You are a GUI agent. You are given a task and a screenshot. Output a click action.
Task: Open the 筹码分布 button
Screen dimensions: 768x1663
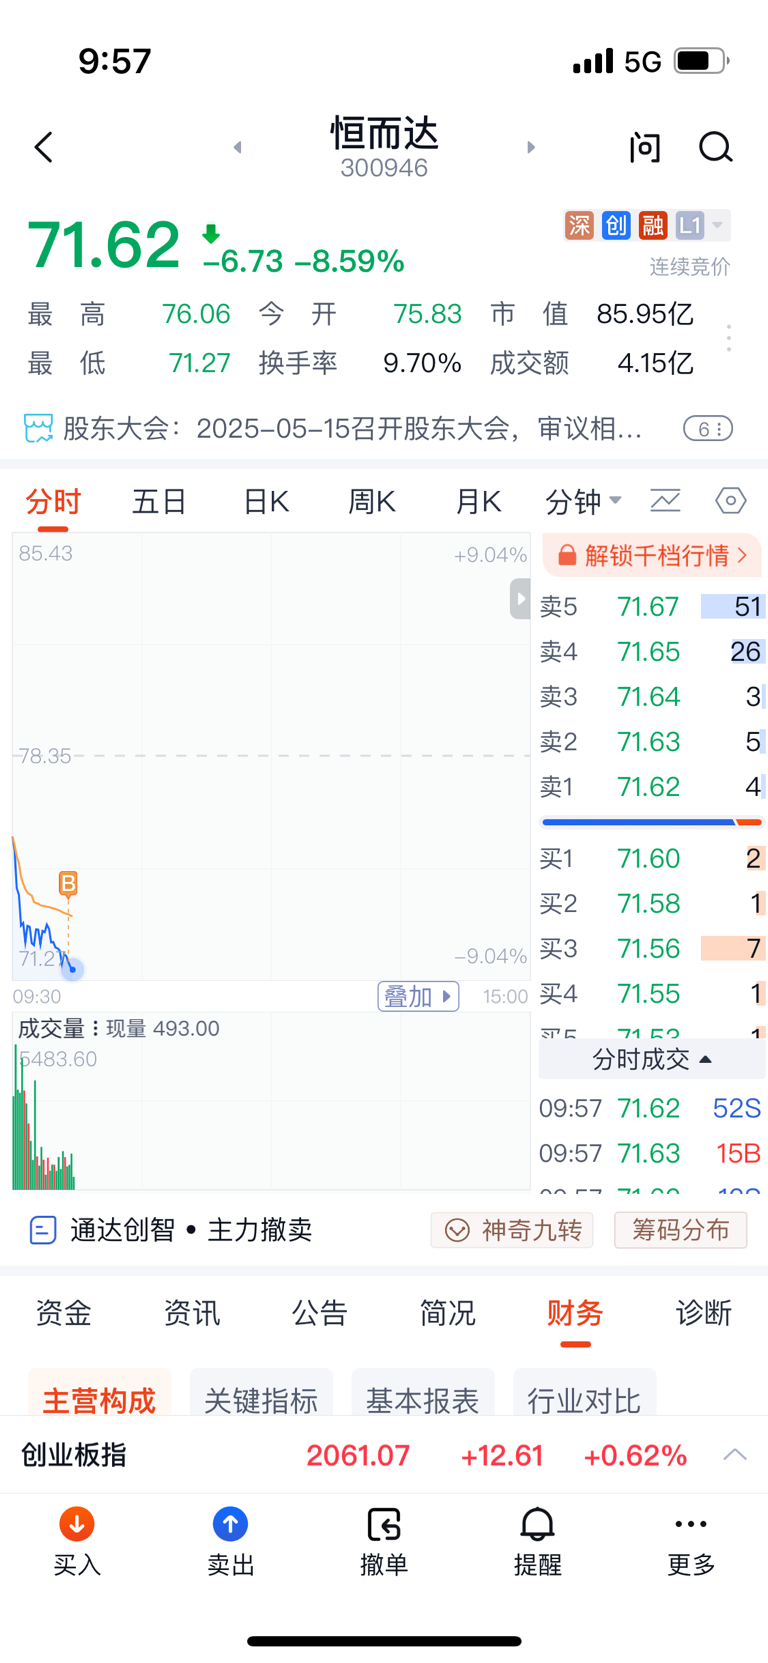coord(681,1230)
